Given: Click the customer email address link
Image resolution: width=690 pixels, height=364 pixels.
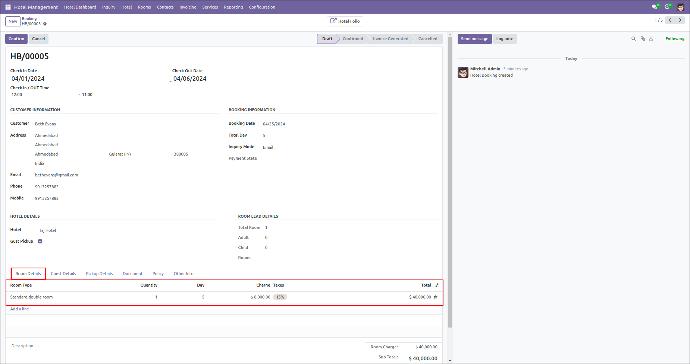Looking at the screenshot, I should coord(56,175).
